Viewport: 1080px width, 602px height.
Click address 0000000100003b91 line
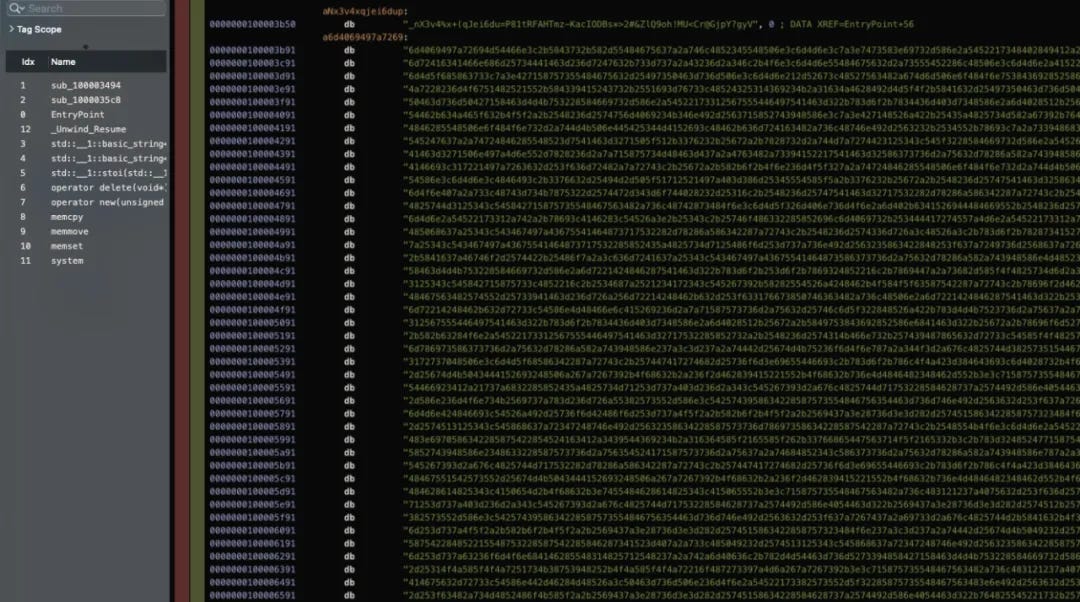coord(252,50)
